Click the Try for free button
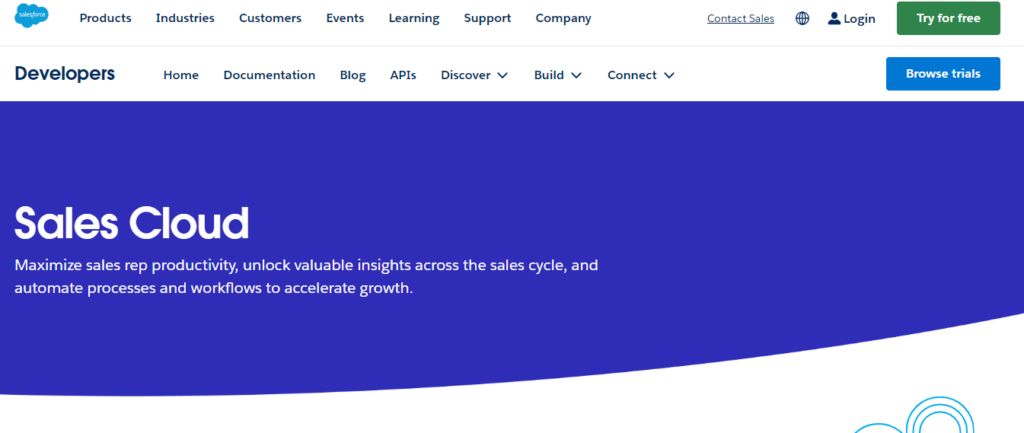The width and height of the screenshot is (1024, 433). [x=948, y=18]
